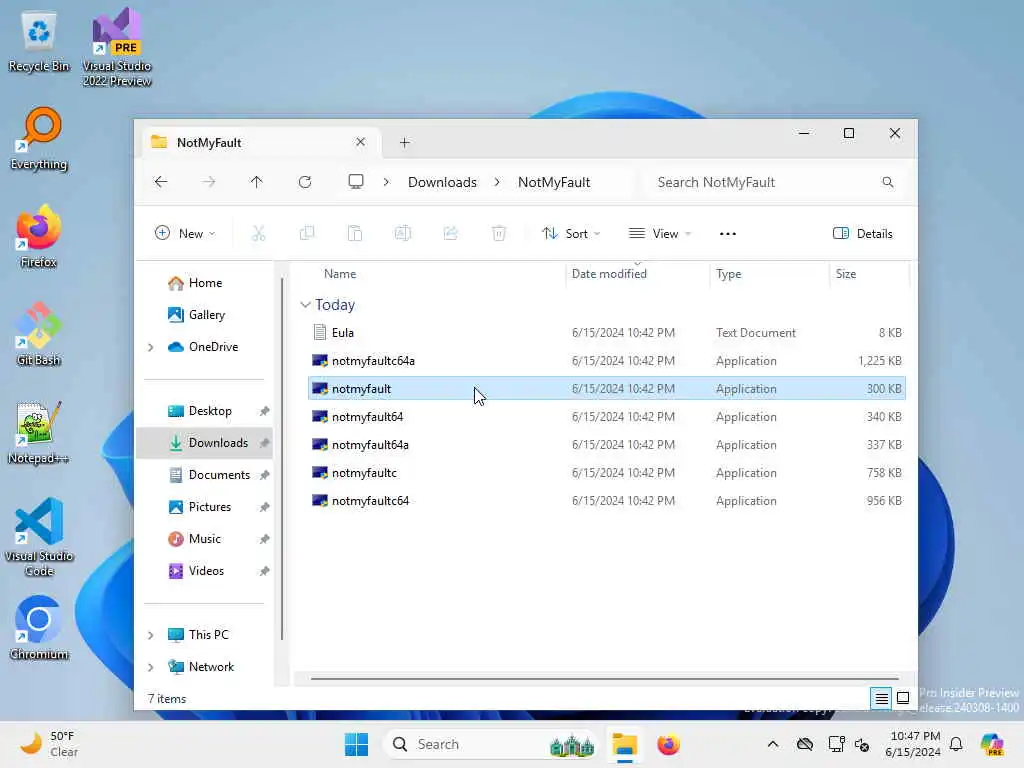The height and width of the screenshot is (768, 1024).
Task: Click the Delete trash icon
Action: pyautogui.click(x=499, y=233)
